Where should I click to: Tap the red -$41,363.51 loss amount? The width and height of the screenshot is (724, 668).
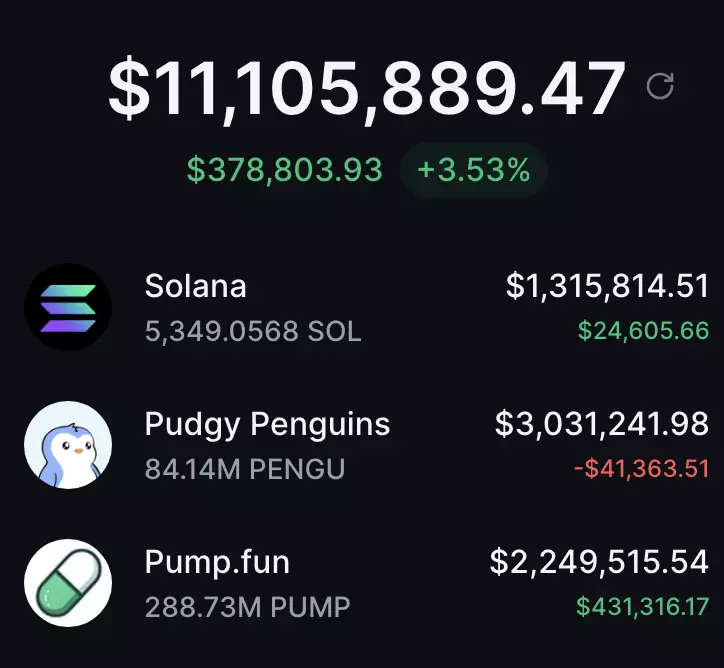641,469
